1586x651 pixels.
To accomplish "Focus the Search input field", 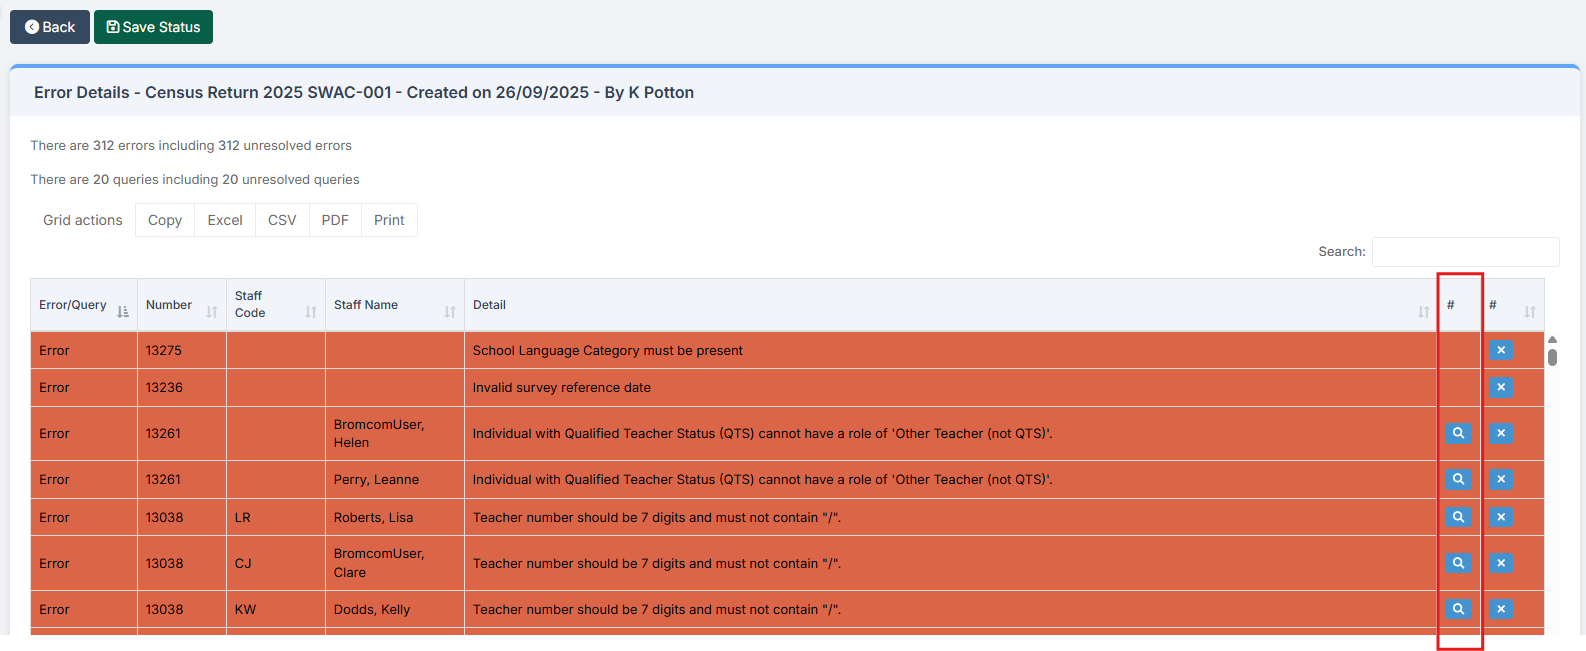I will [1465, 252].
